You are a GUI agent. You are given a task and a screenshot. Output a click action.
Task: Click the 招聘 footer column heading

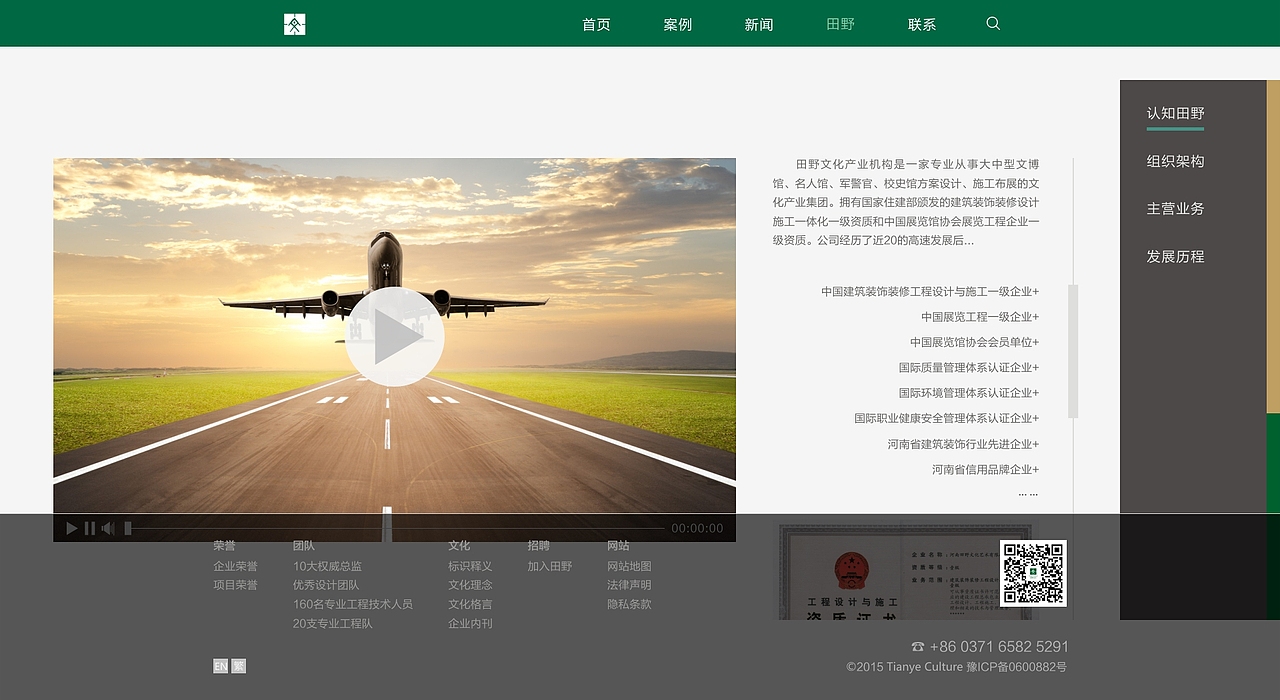539,545
